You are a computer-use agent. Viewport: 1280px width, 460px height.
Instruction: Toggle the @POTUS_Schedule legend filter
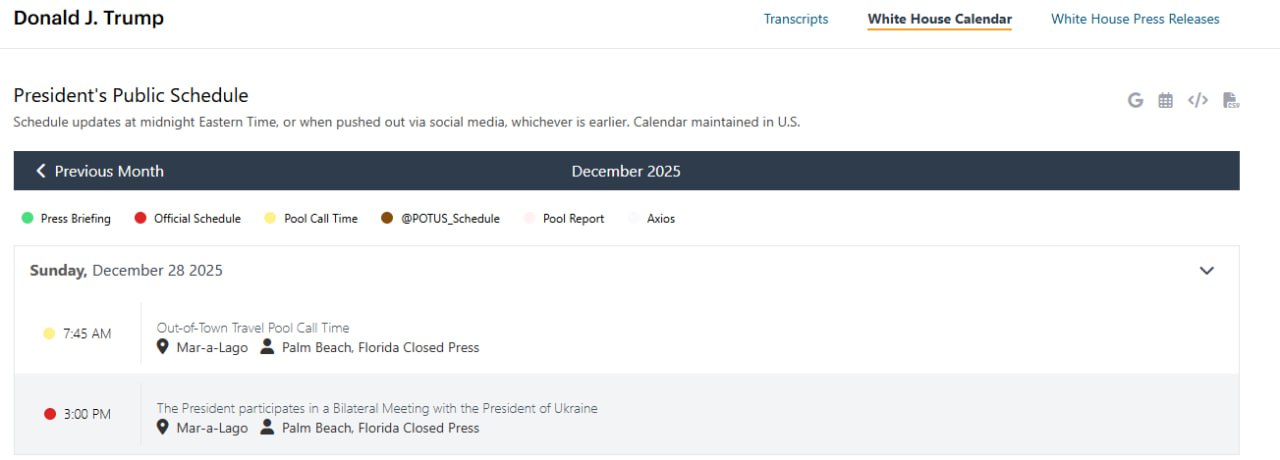point(440,218)
